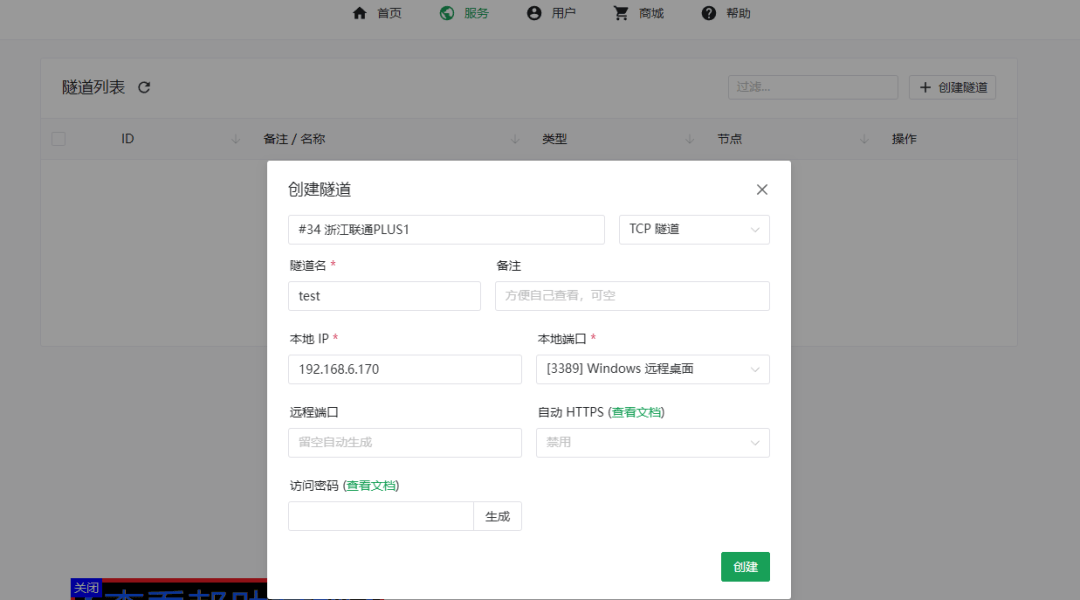Sort by 节点 column arrow
1080x600 pixels.
click(864, 139)
